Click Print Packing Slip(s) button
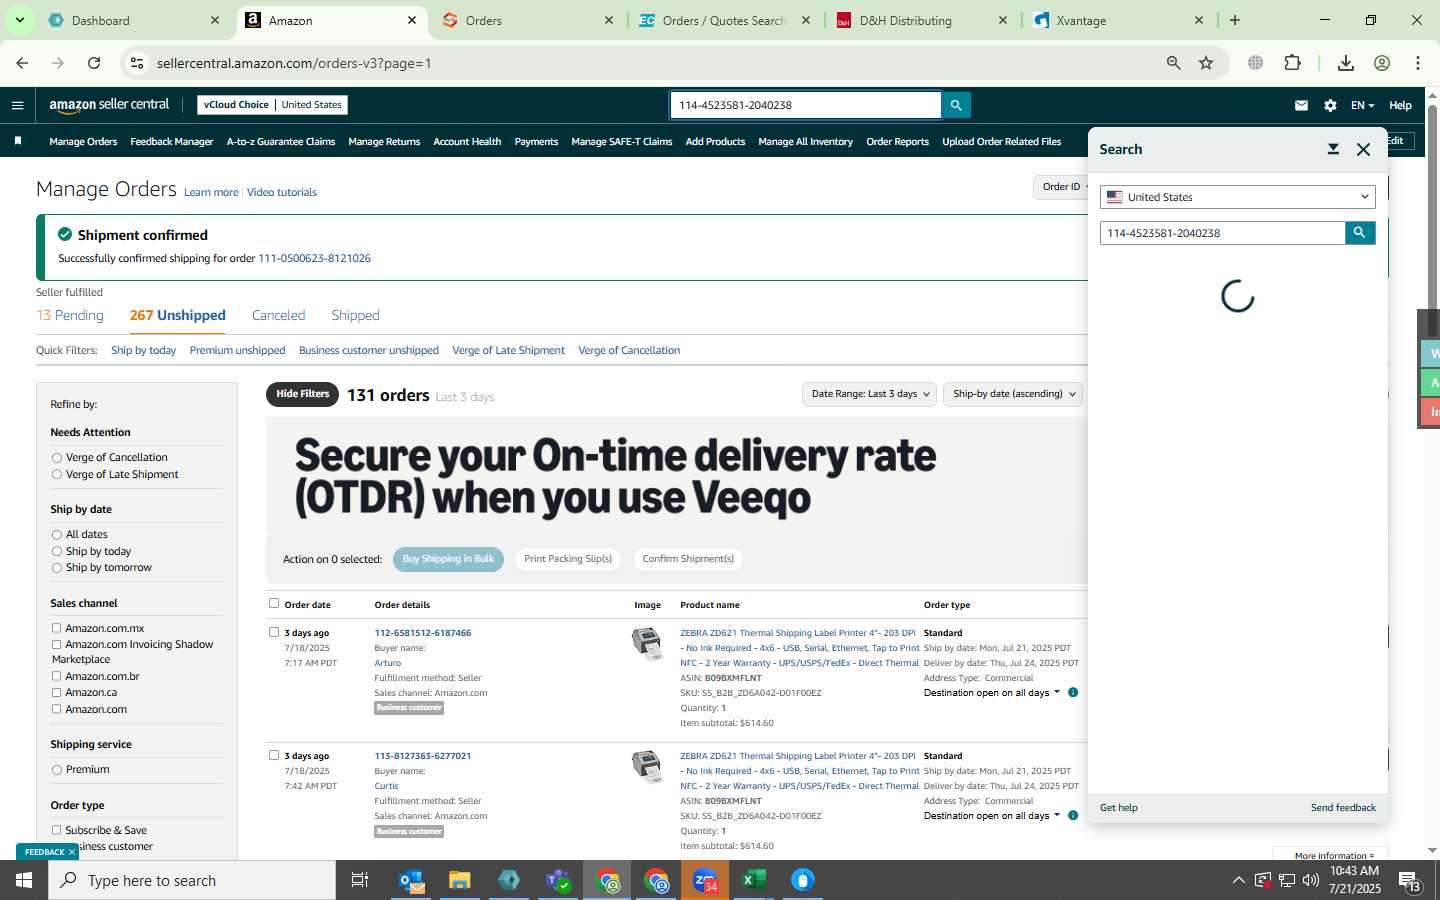1440x900 pixels. 568,559
